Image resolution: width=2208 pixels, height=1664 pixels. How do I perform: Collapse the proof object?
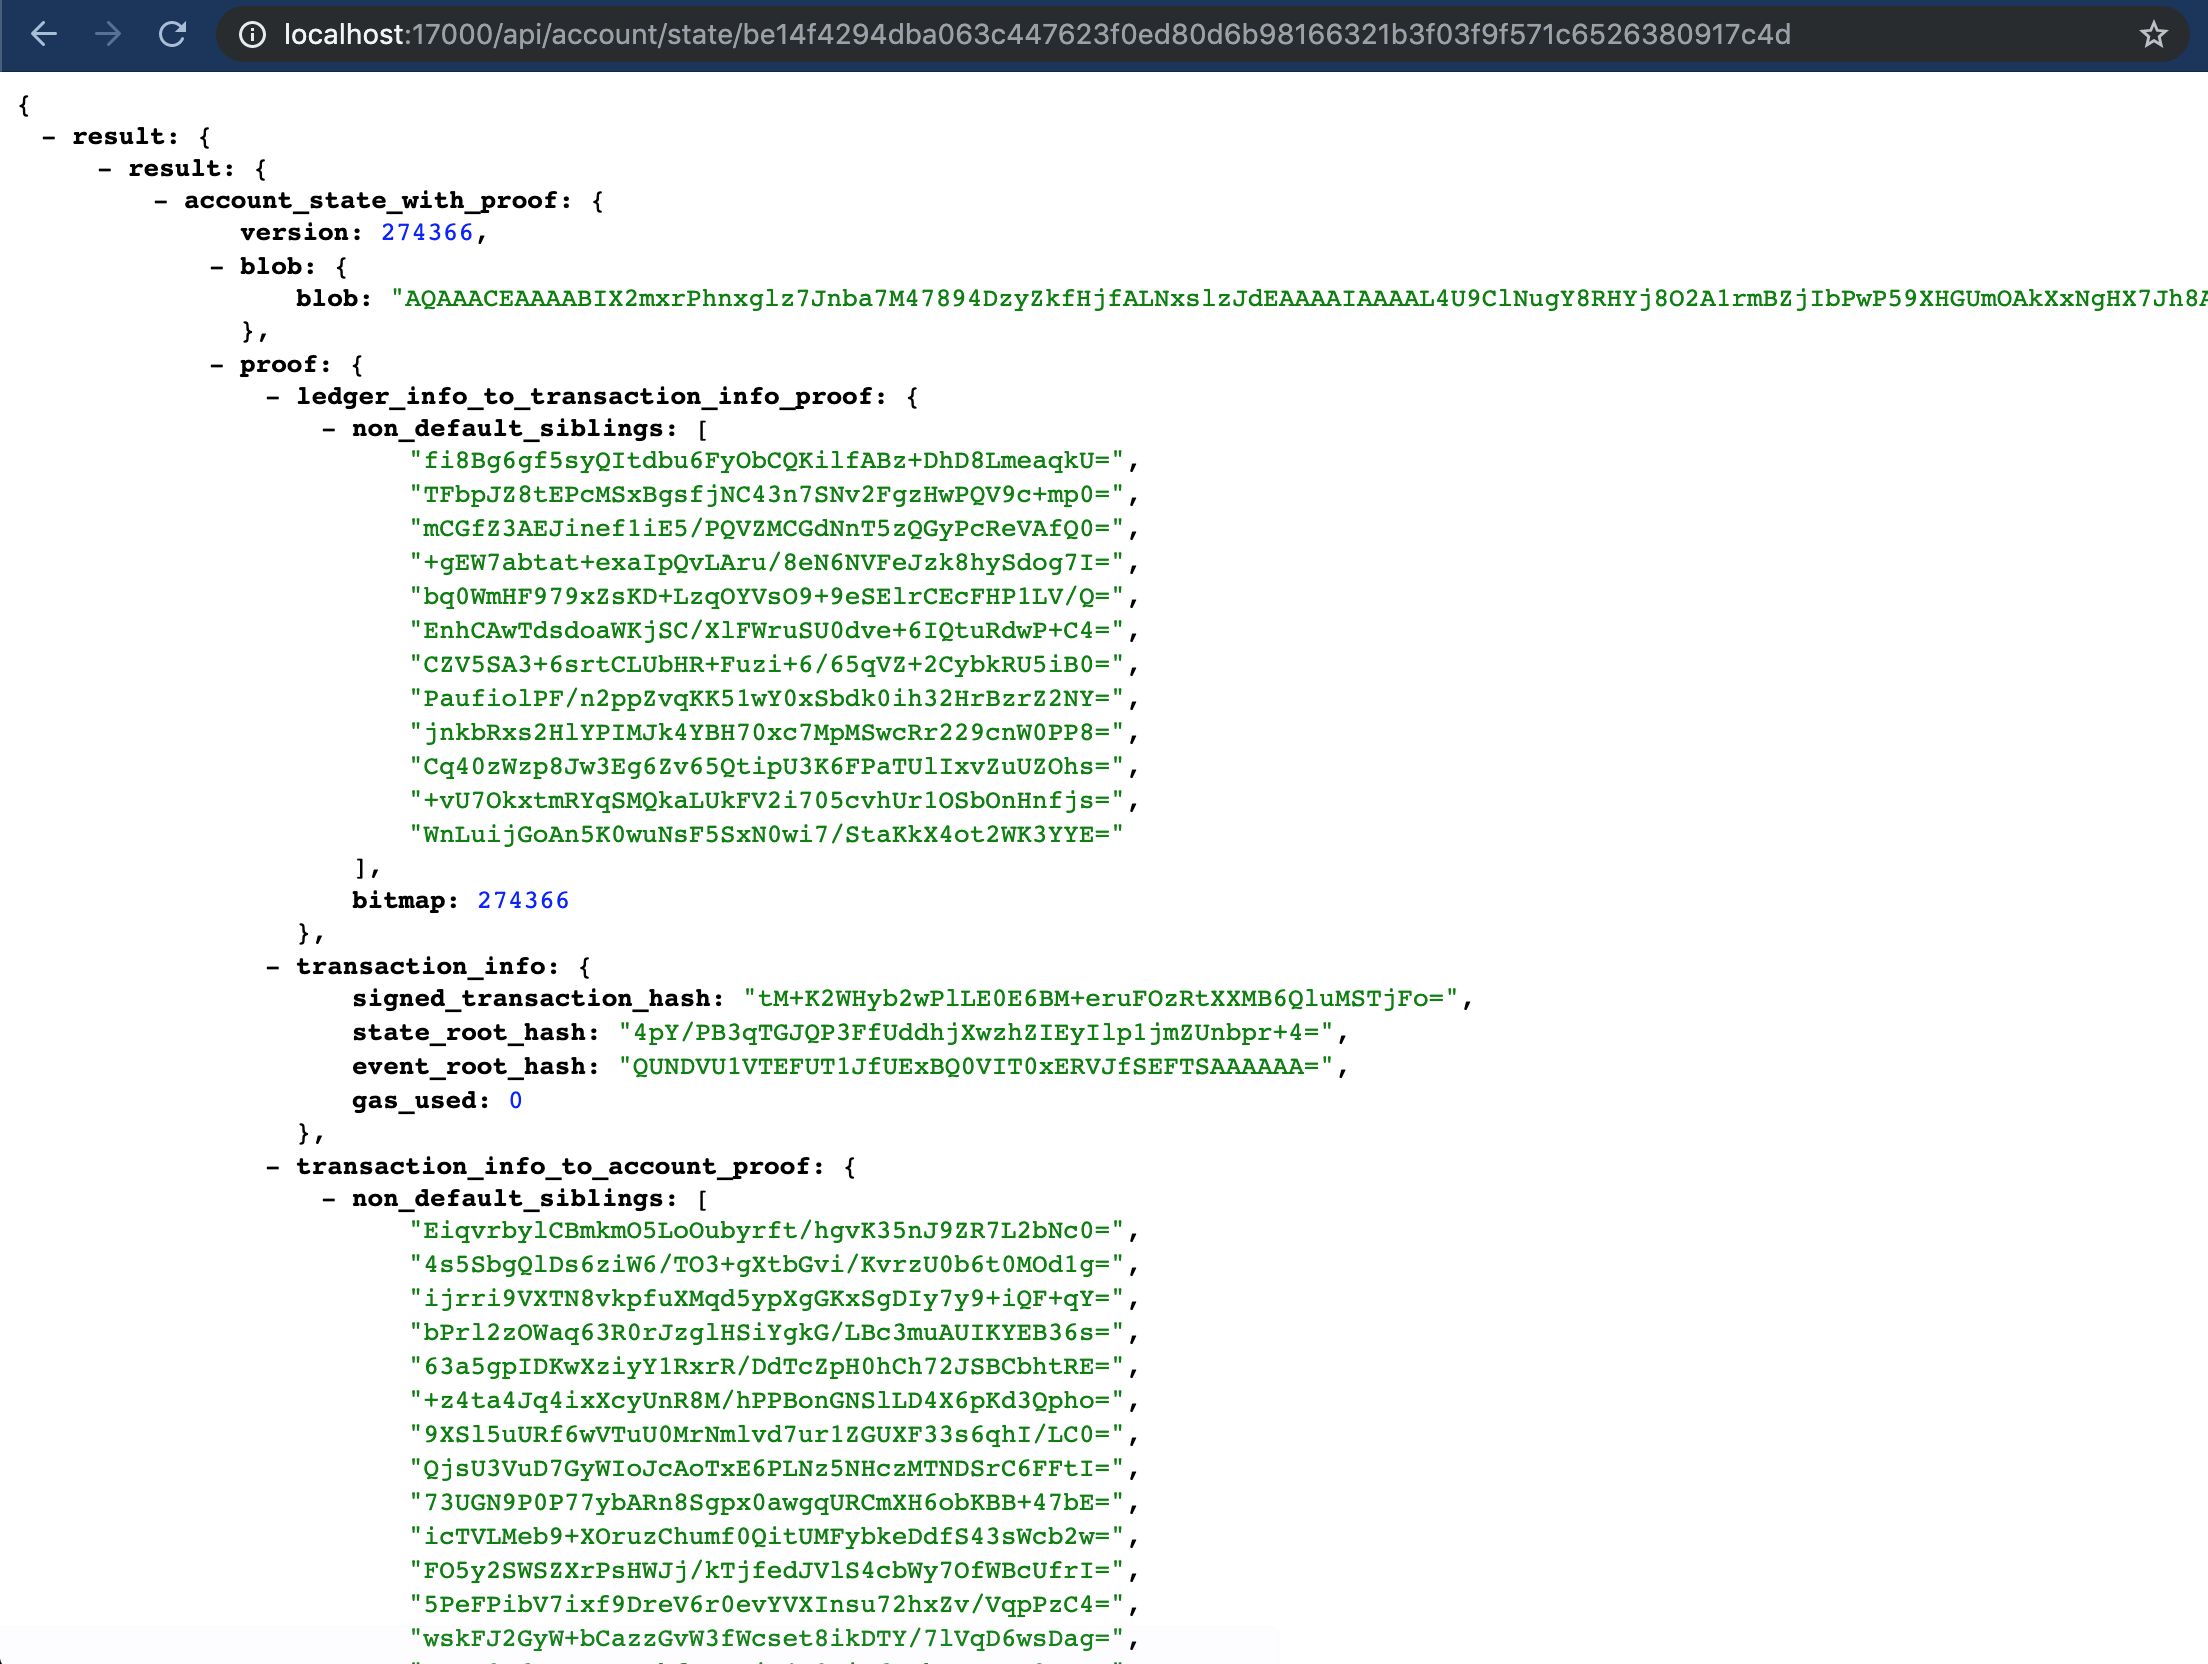click(217, 365)
